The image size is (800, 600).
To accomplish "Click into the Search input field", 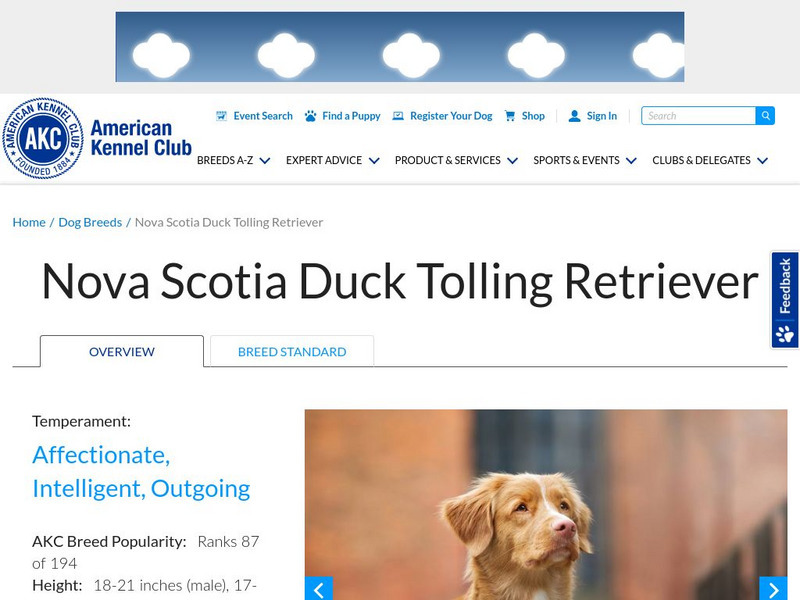I will (698, 116).
